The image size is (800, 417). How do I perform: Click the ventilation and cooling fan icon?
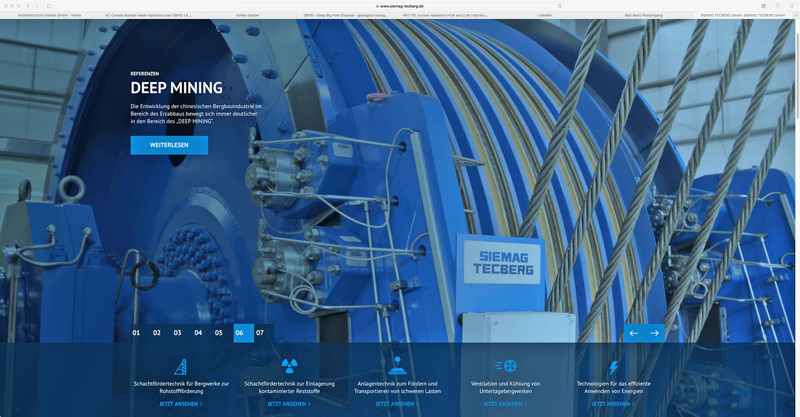505,366
